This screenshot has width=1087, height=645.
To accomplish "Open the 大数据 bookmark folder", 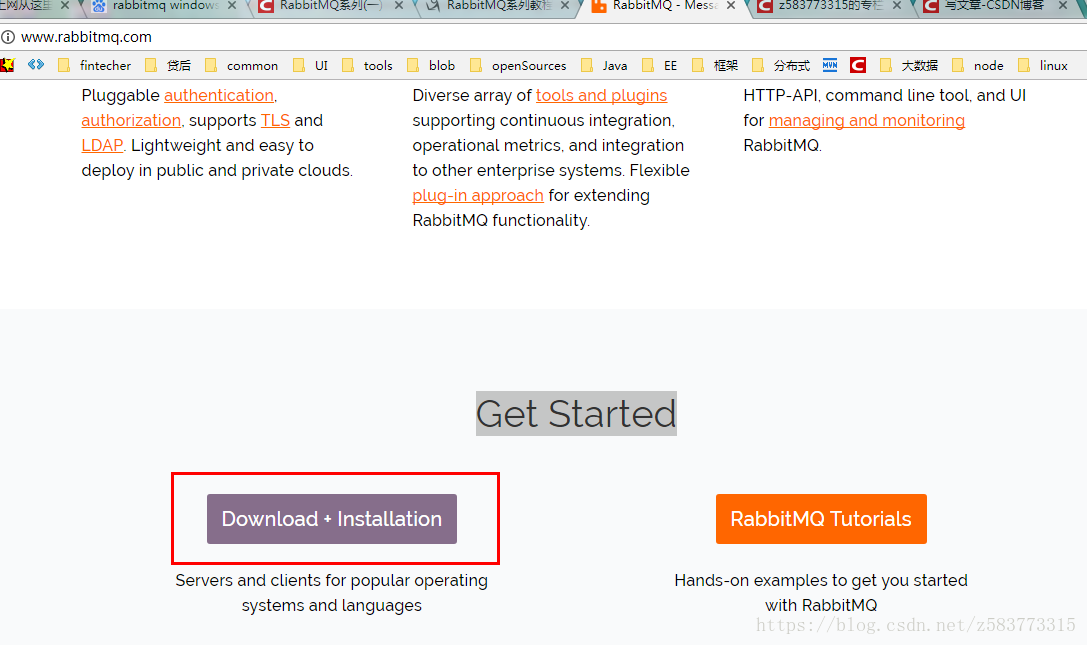I will [909, 65].
